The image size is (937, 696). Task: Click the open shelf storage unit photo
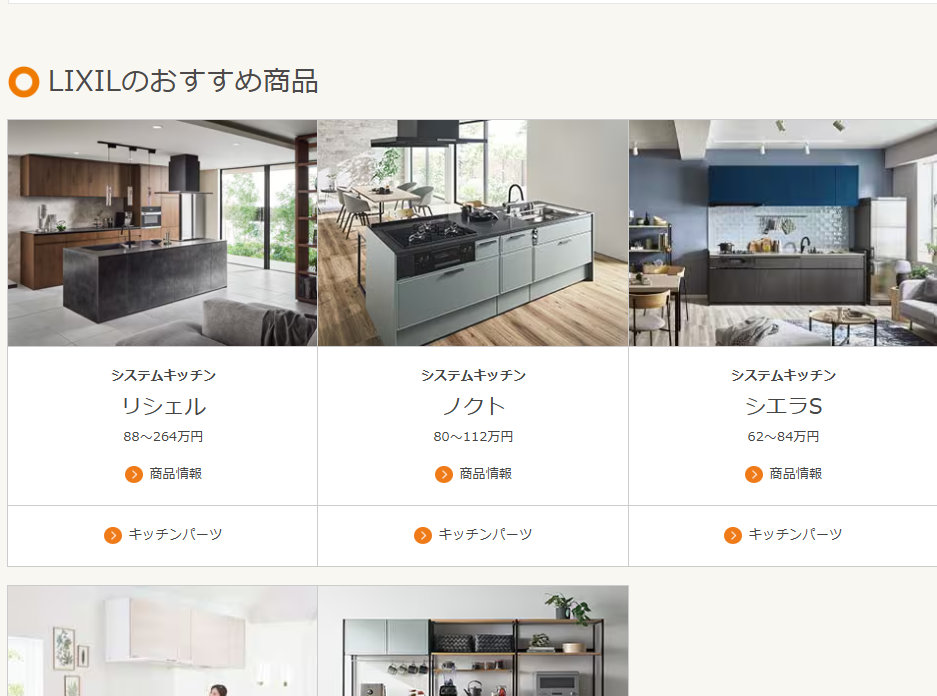click(x=473, y=640)
